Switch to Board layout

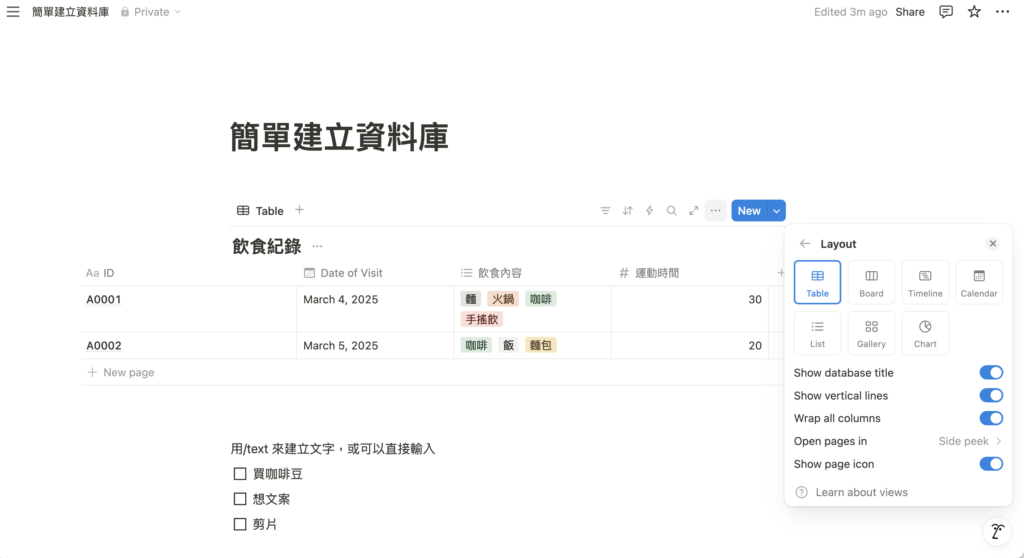pyautogui.click(x=871, y=282)
